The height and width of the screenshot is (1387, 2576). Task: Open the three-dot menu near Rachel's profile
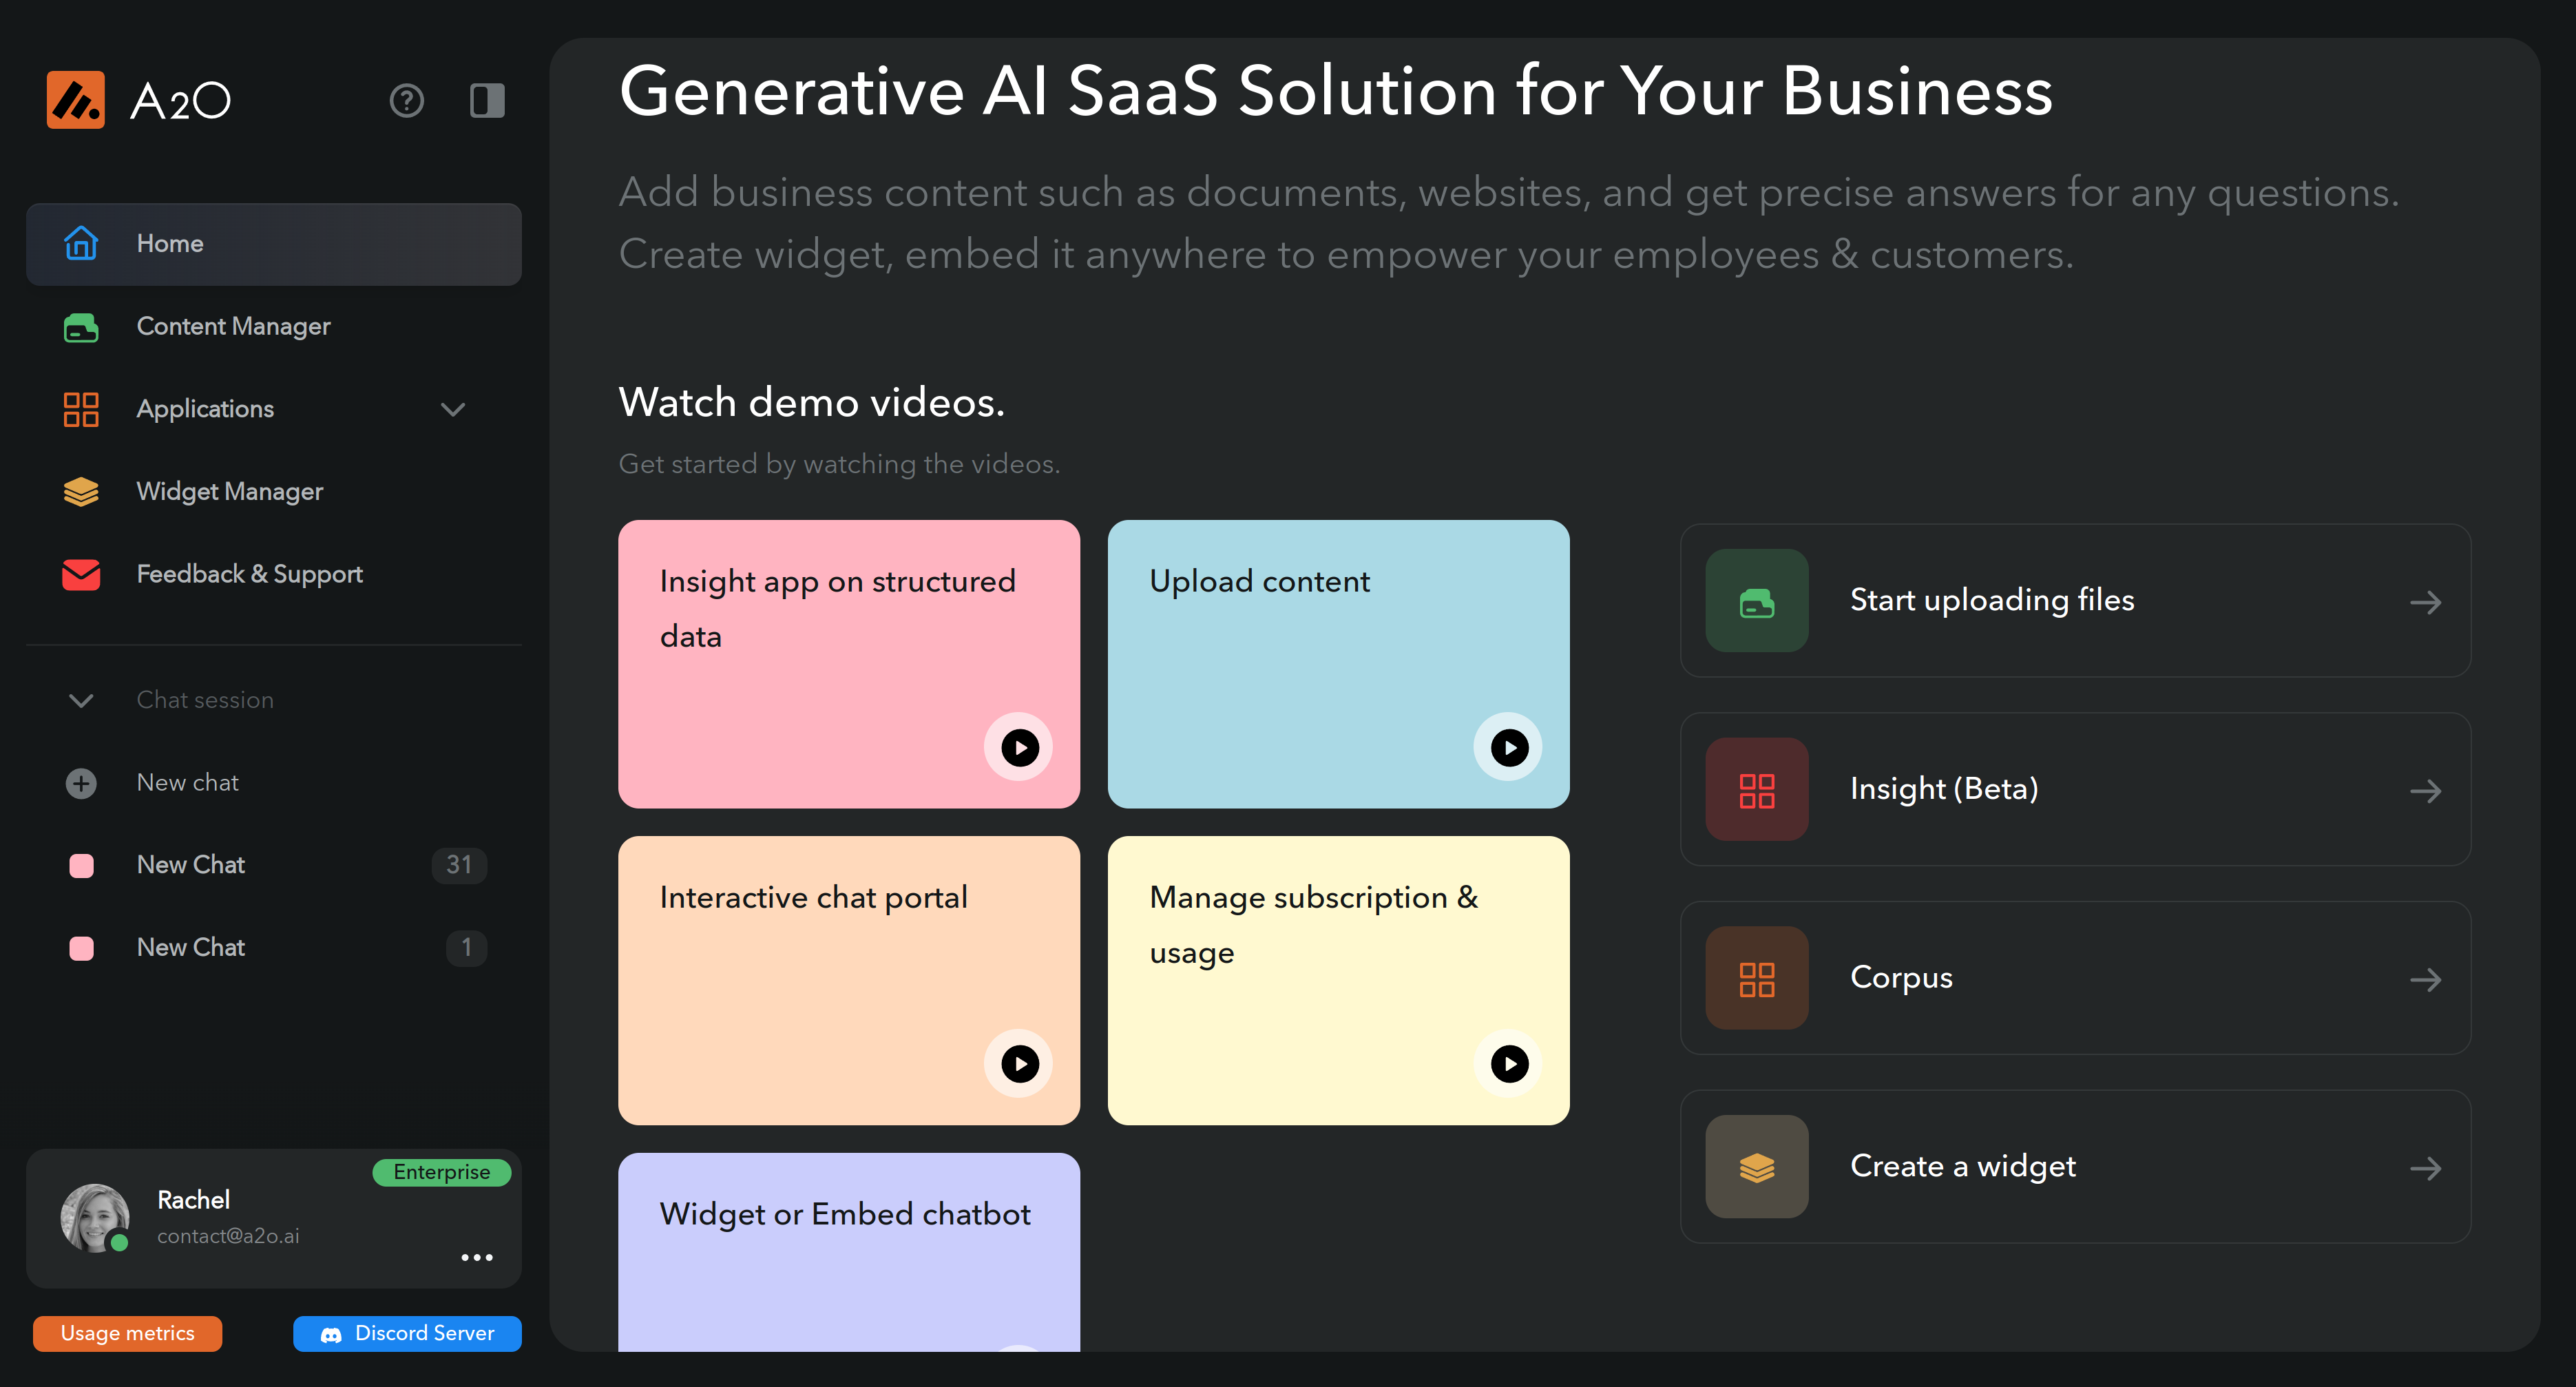click(477, 1257)
